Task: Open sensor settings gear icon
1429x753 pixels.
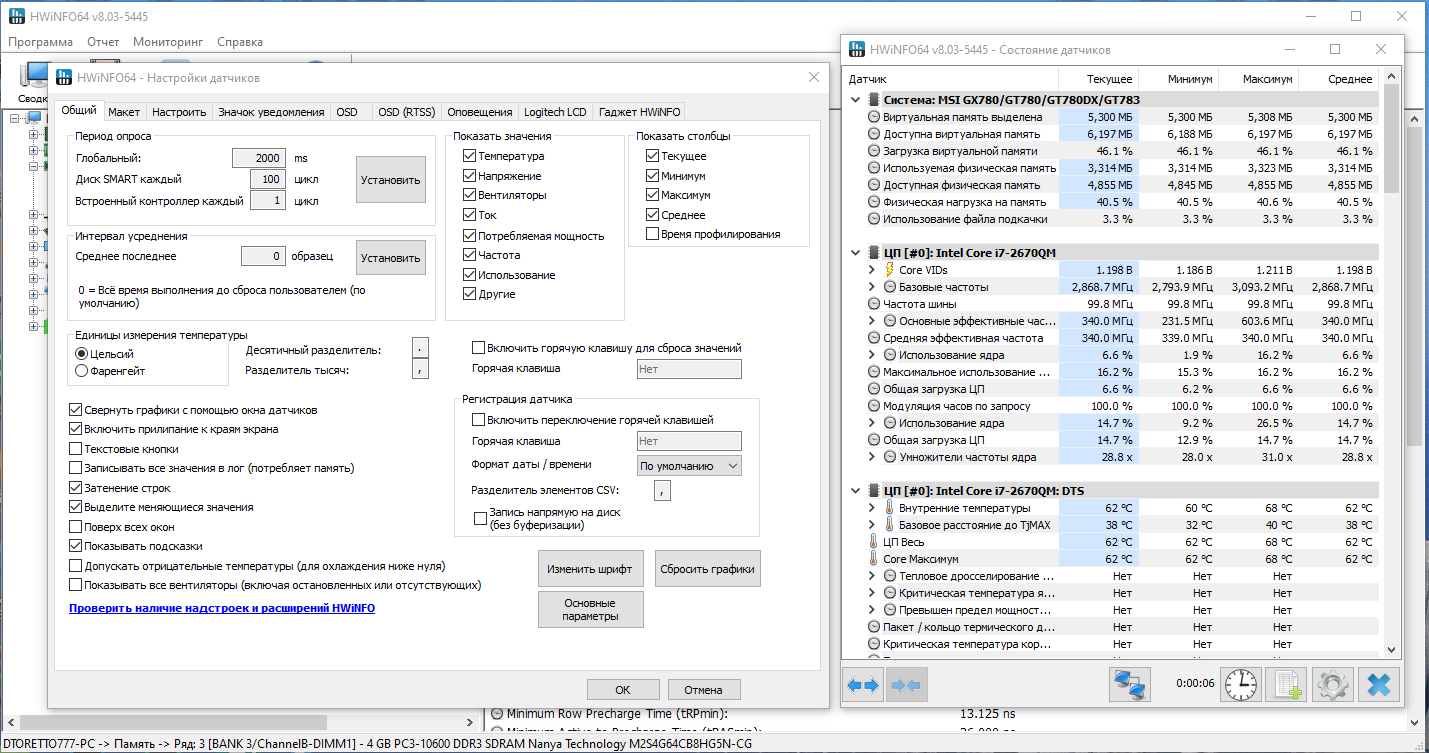Action: [1331, 685]
